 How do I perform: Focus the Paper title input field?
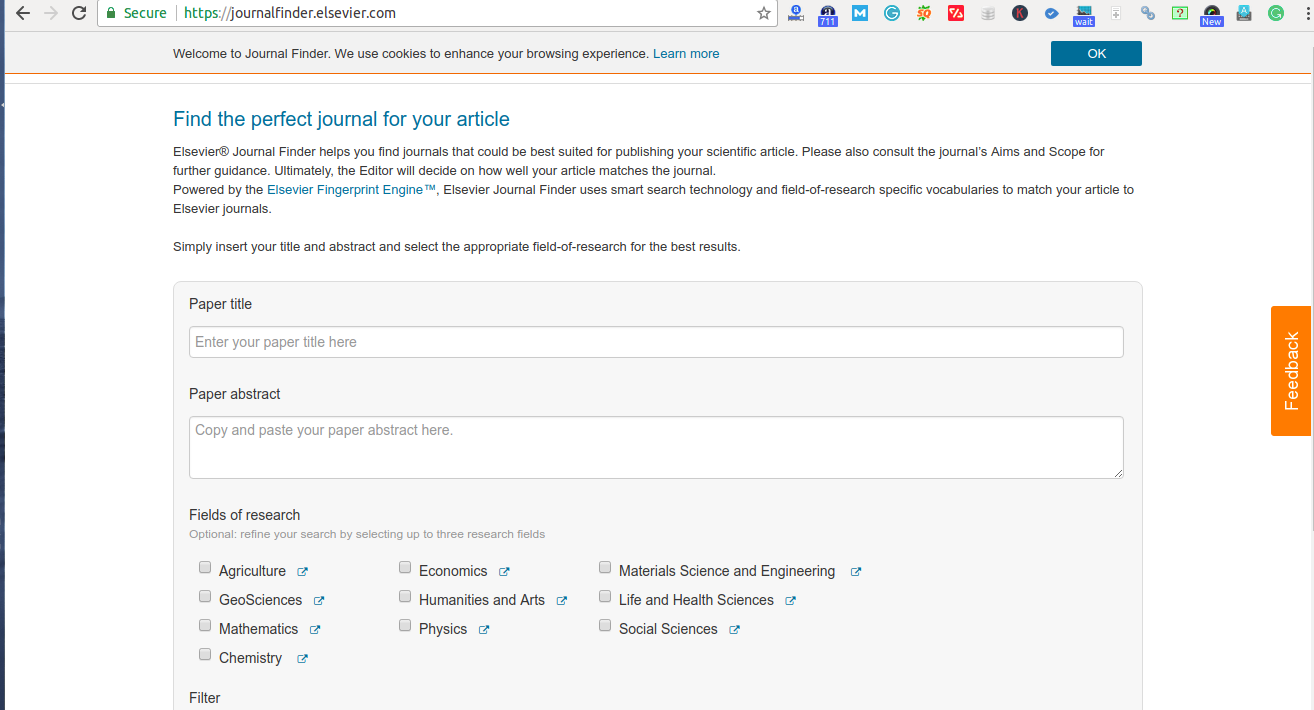pyautogui.click(x=656, y=342)
